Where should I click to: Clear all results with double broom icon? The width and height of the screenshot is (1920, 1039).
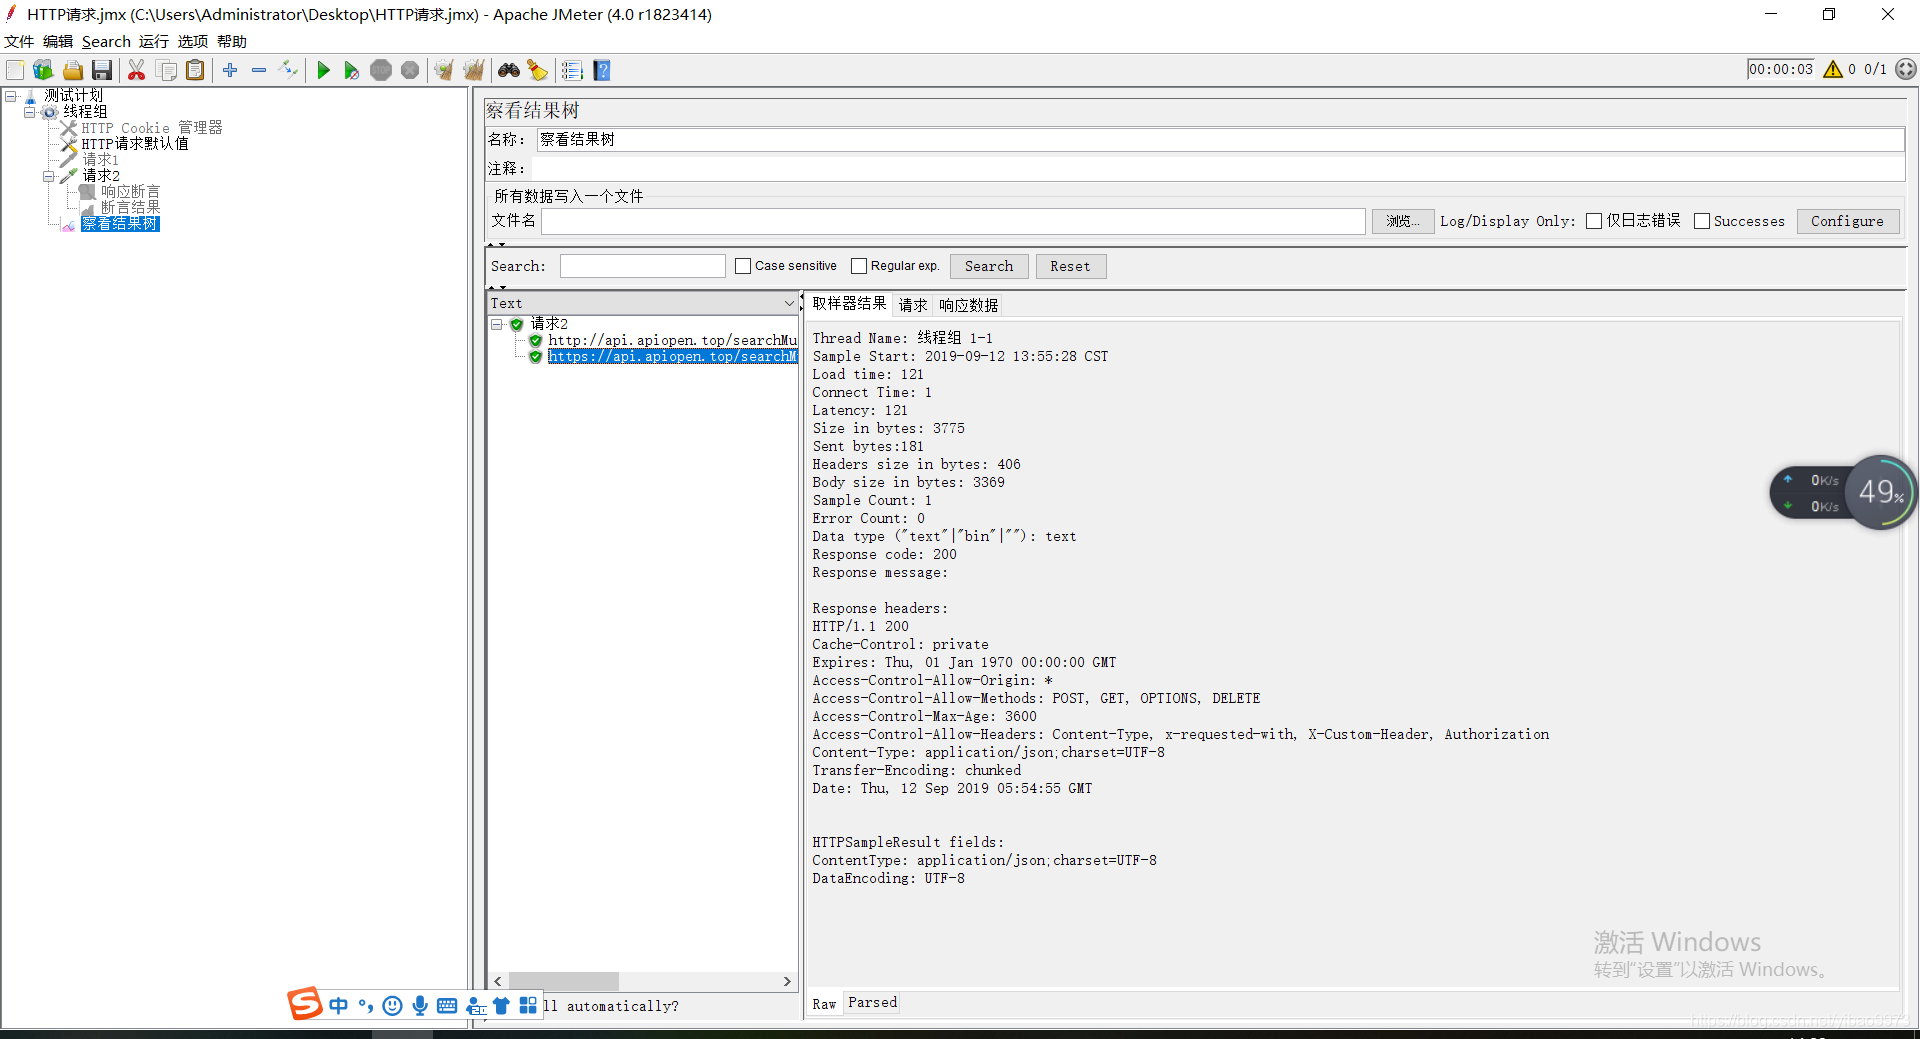tap(474, 70)
